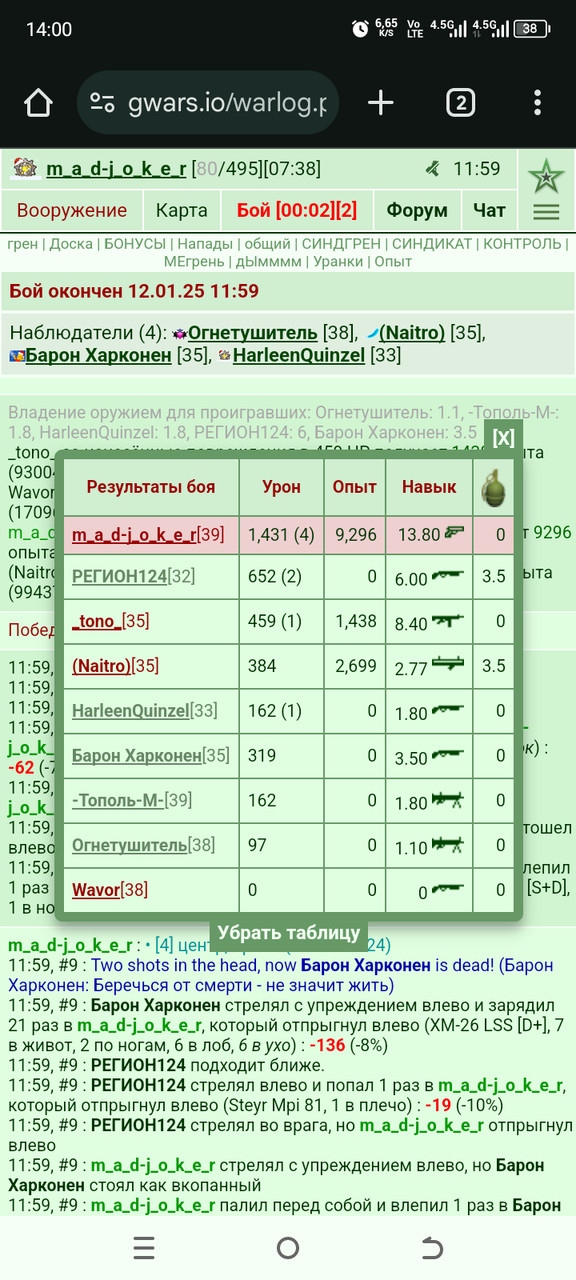Click the pistol icon in m_a_d-j_o_k_e_r row
The height and width of the screenshot is (1280, 576).
pyautogui.click(x=455, y=534)
